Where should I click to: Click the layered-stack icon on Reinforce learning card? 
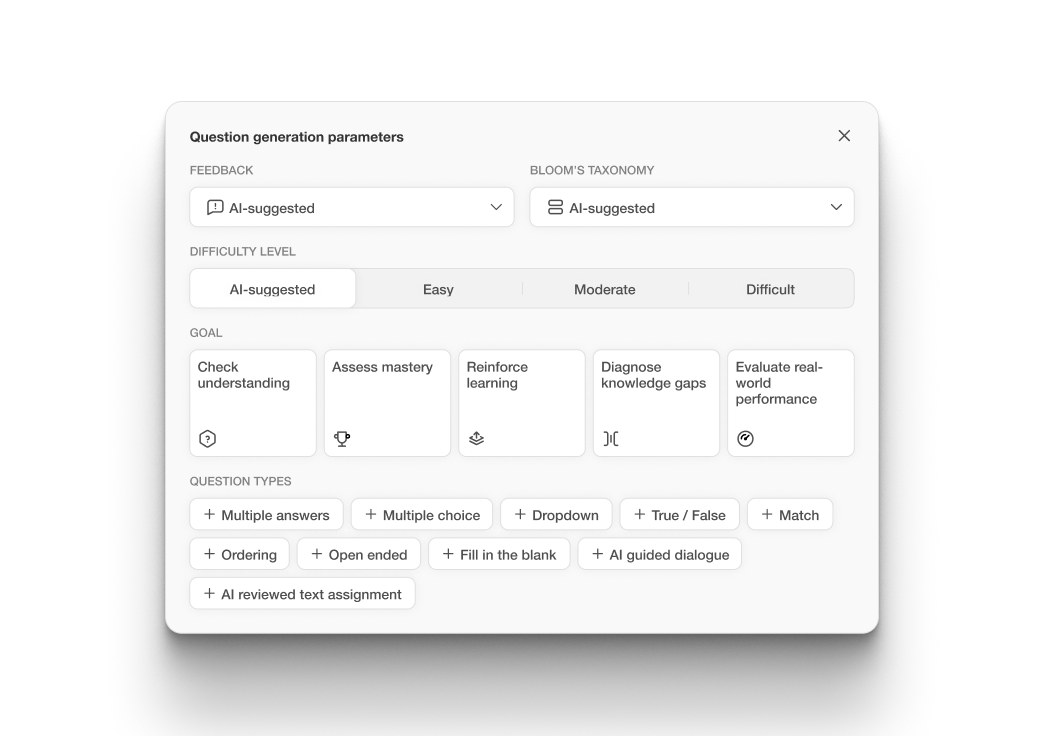coord(475,437)
